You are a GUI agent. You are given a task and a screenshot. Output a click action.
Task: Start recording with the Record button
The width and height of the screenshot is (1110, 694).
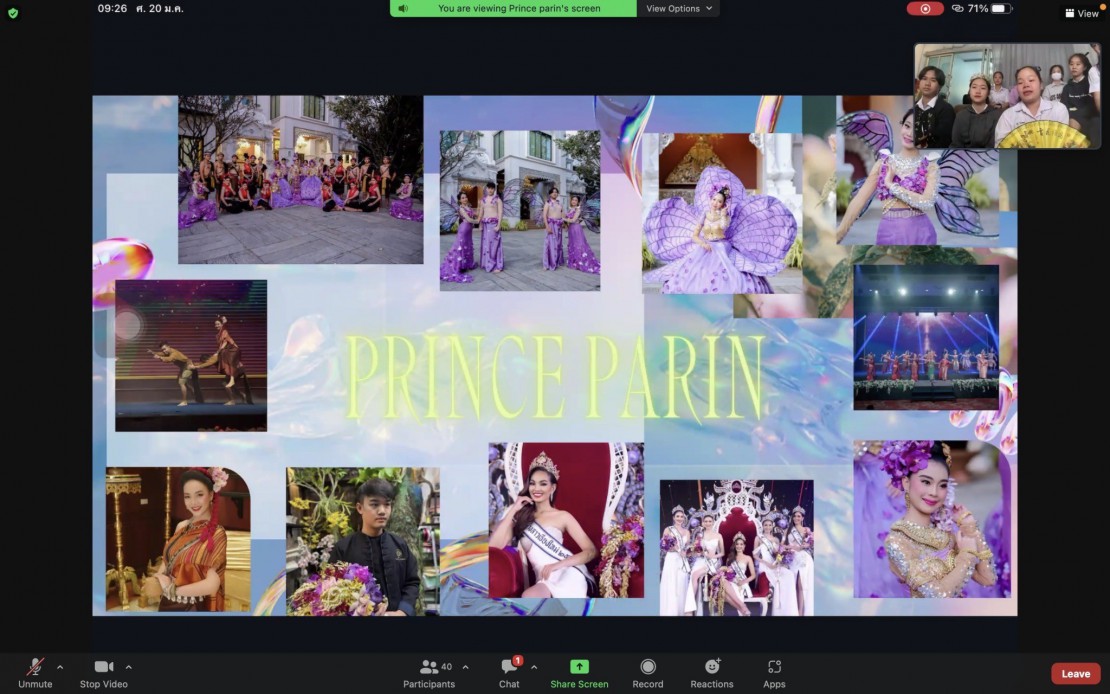pyautogui.click(x=648, y=673)
